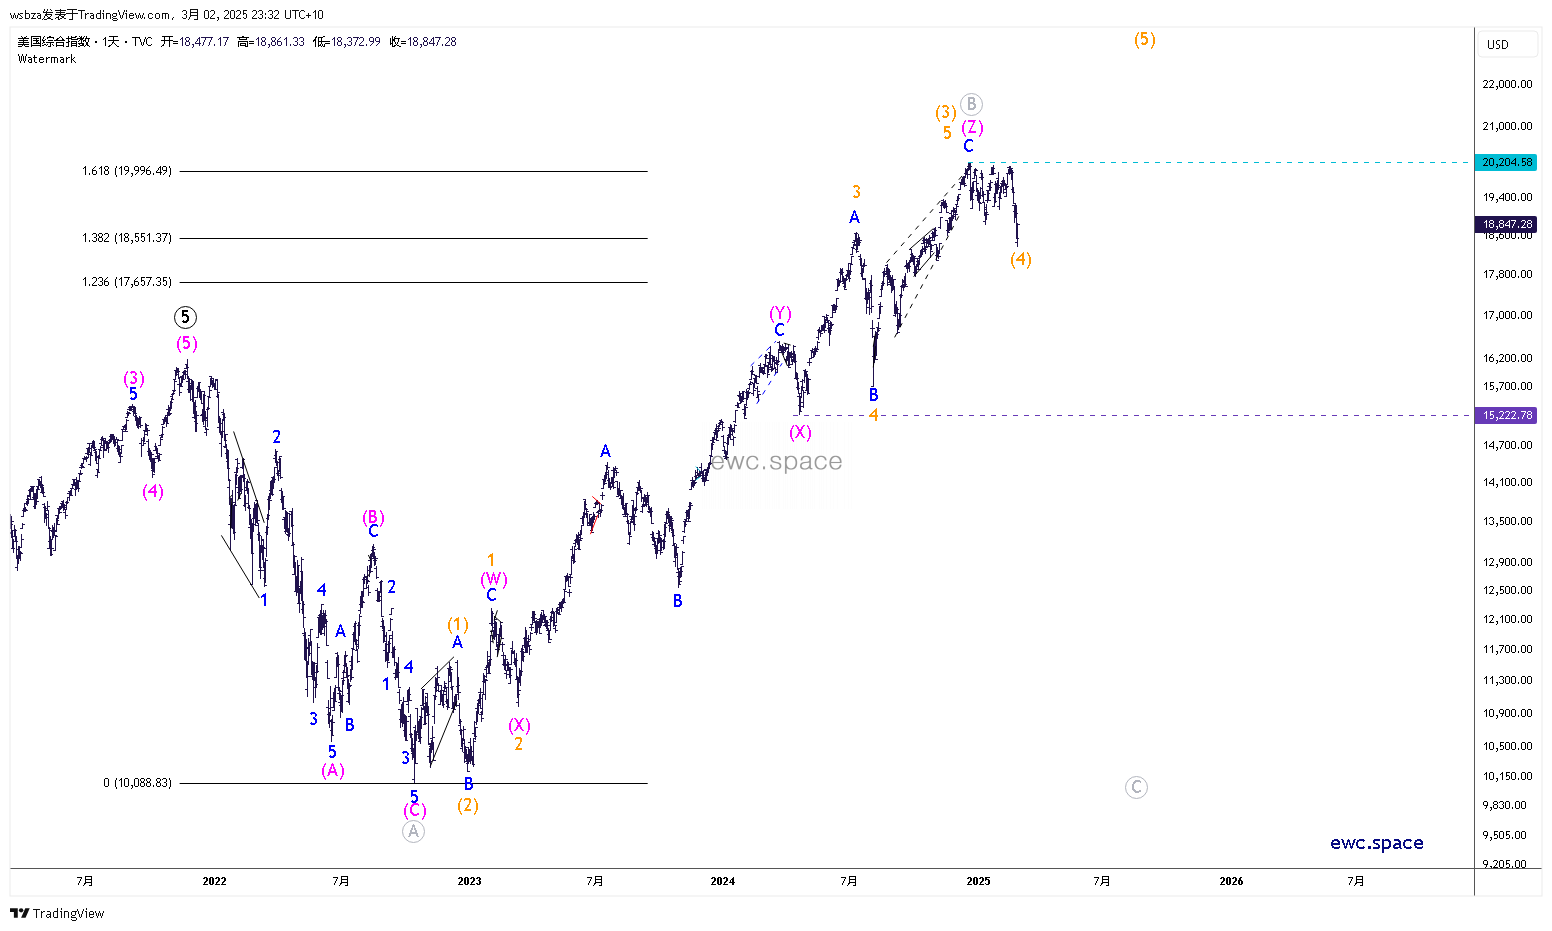Screen dimensions: 1552x931
Task: Click the grey circled C wave label
Action: pos(1136,787)
